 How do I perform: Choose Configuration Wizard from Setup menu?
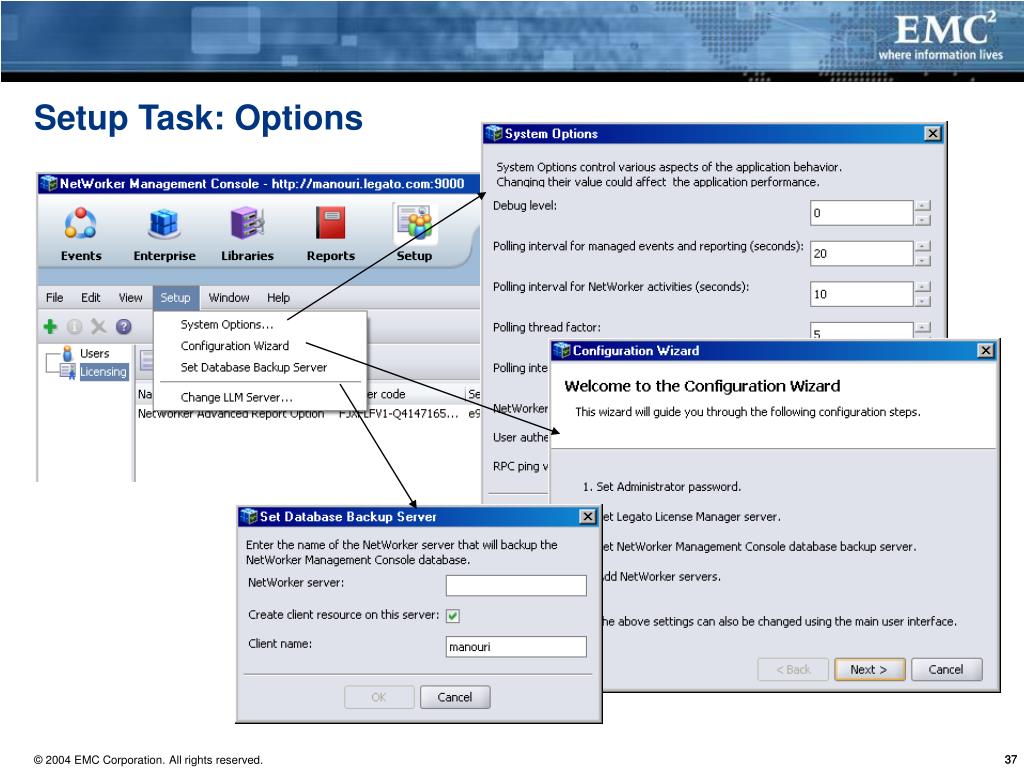(x=234, y=346)
